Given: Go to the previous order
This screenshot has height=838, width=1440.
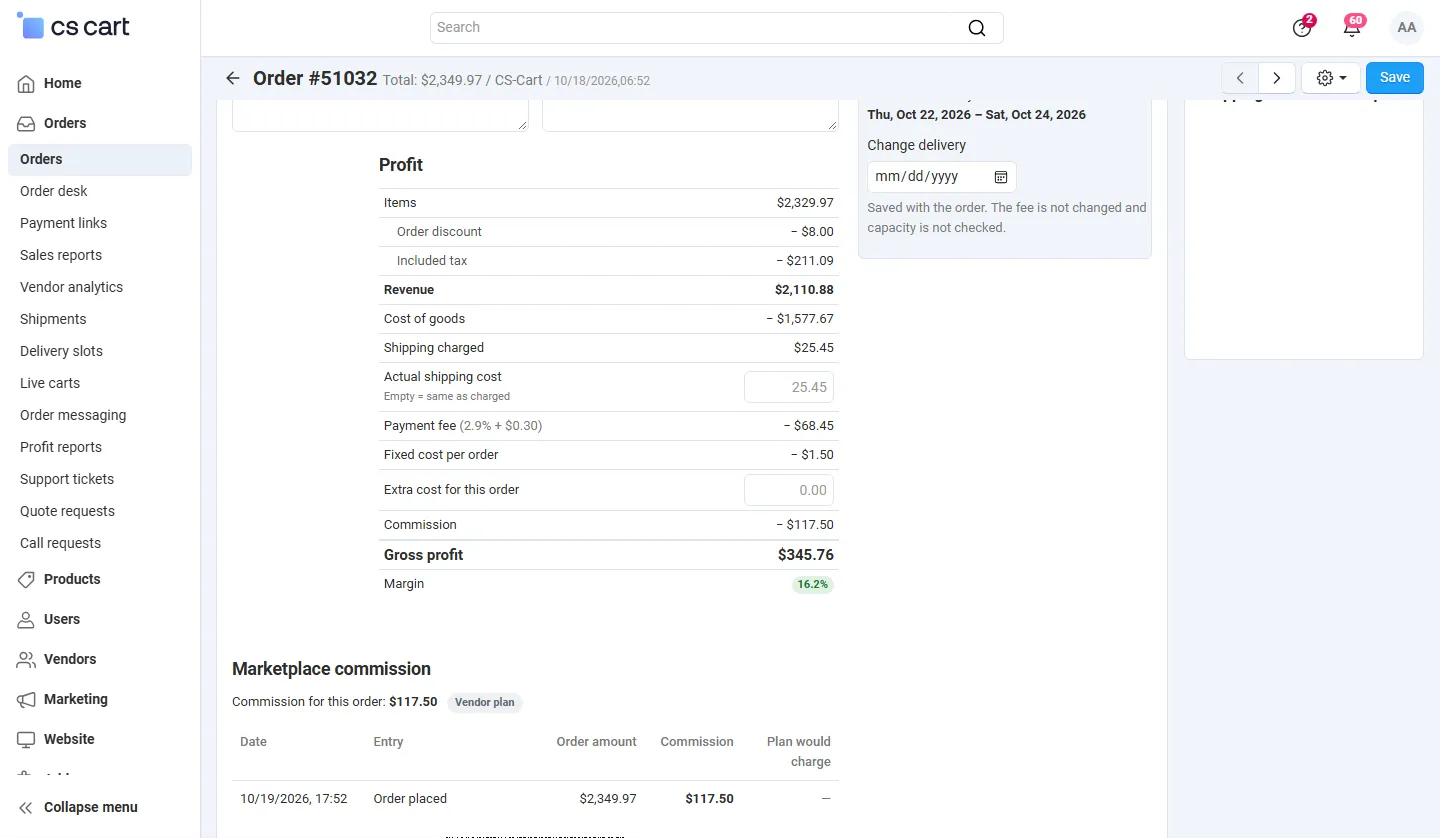Looking at the screenshot, I should pos(1240,78).
